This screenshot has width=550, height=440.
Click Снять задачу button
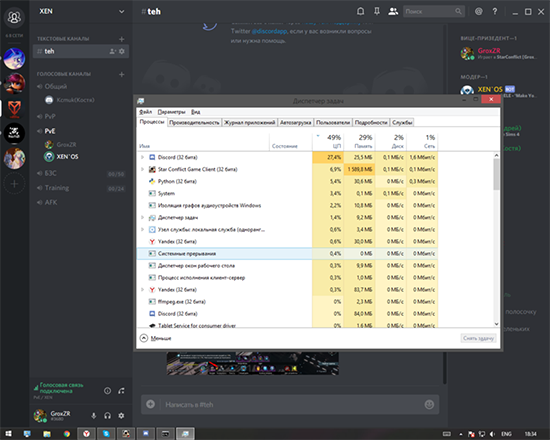tap(478, 338)
